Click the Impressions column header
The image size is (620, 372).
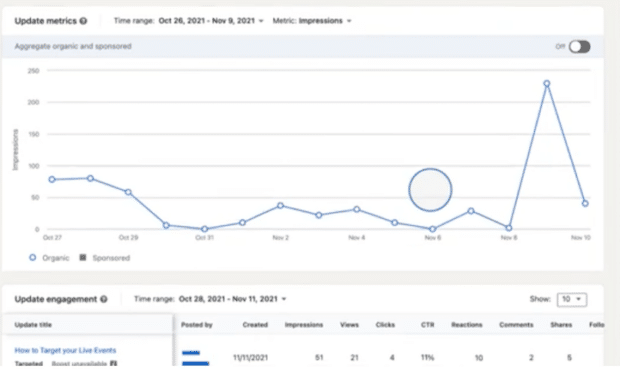click(x=304, y=325)
